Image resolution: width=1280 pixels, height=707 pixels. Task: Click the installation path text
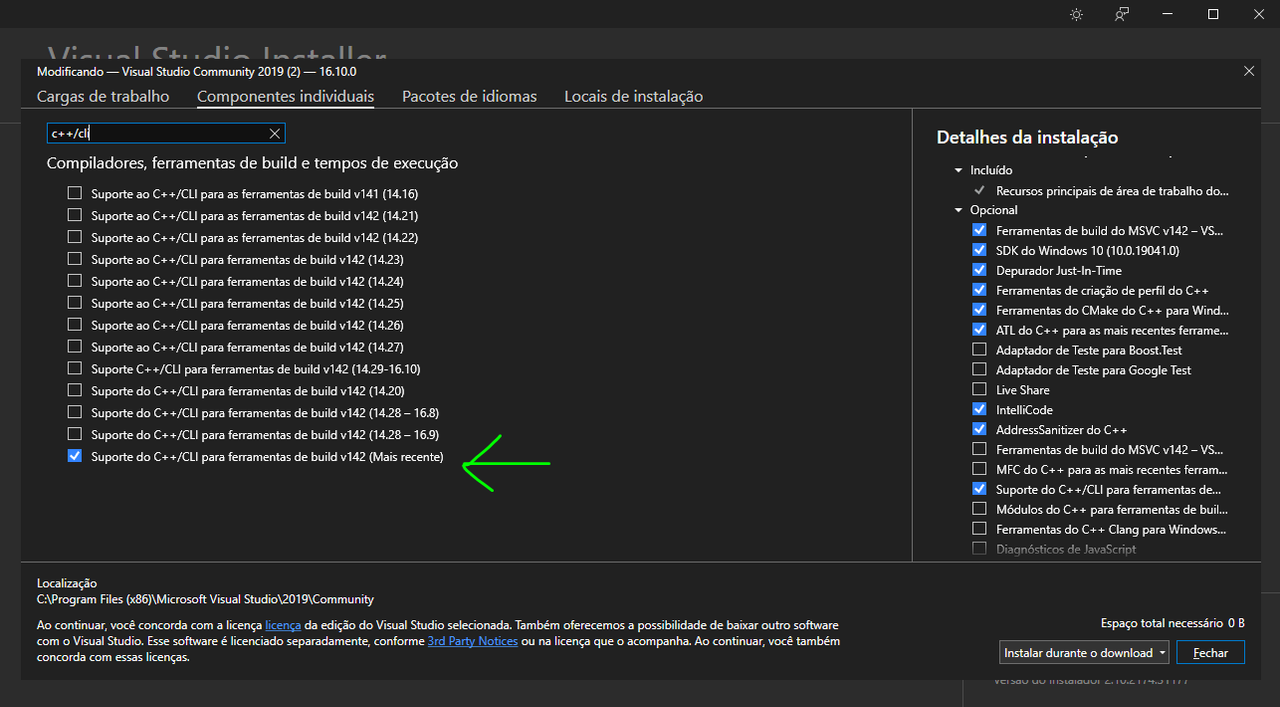[205, 599]
